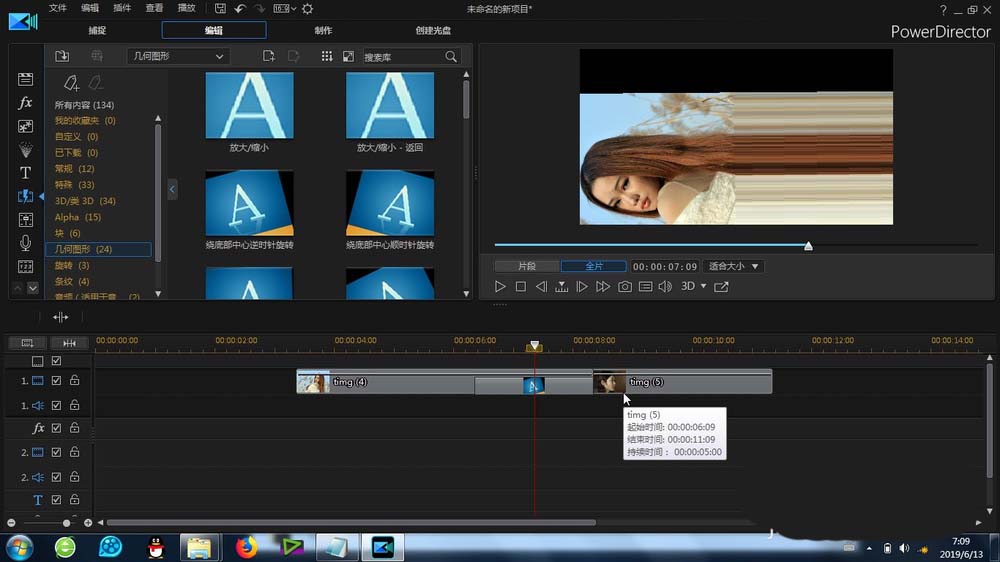The width and height of the screenshot is (1000, 562).
Task: Open the Title Room T icon
Action: coord(26,173)
